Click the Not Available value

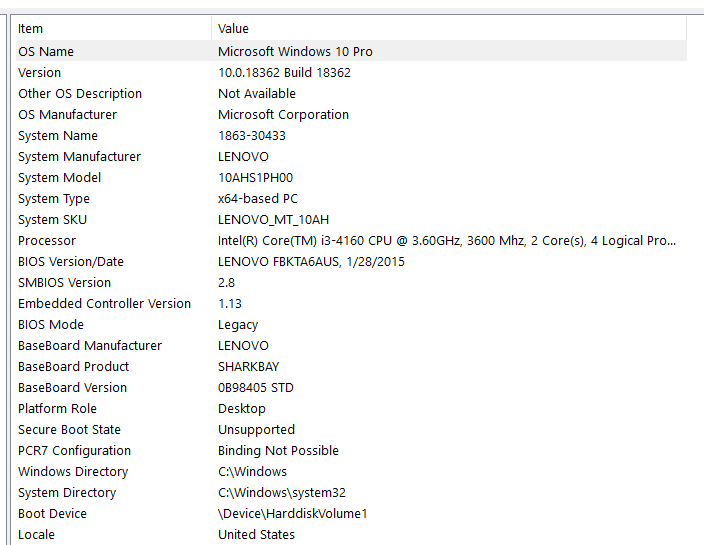[x=257, y=93]
